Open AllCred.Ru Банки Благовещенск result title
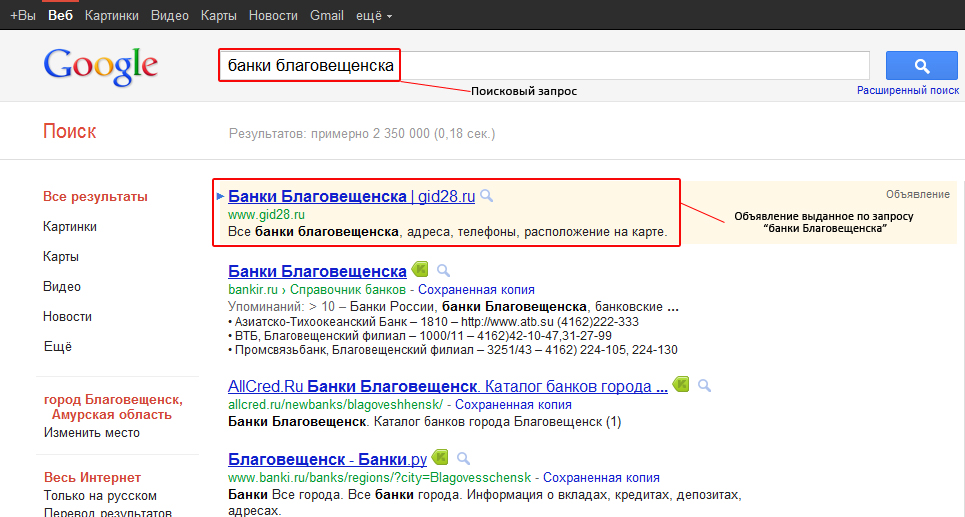 (447, 387)
